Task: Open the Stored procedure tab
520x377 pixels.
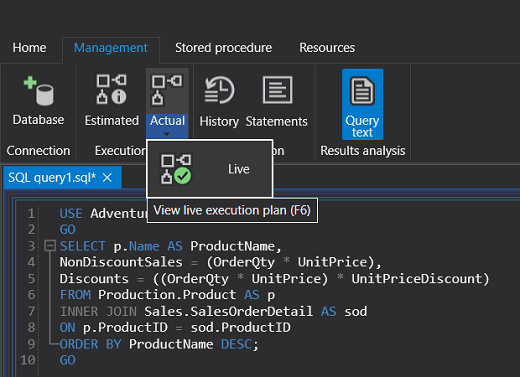Action: [223, 48]
